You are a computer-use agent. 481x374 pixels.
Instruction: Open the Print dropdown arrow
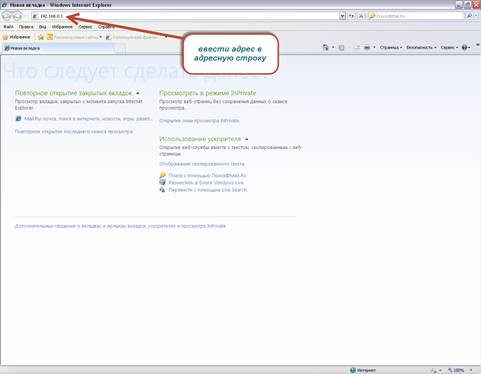374,48
